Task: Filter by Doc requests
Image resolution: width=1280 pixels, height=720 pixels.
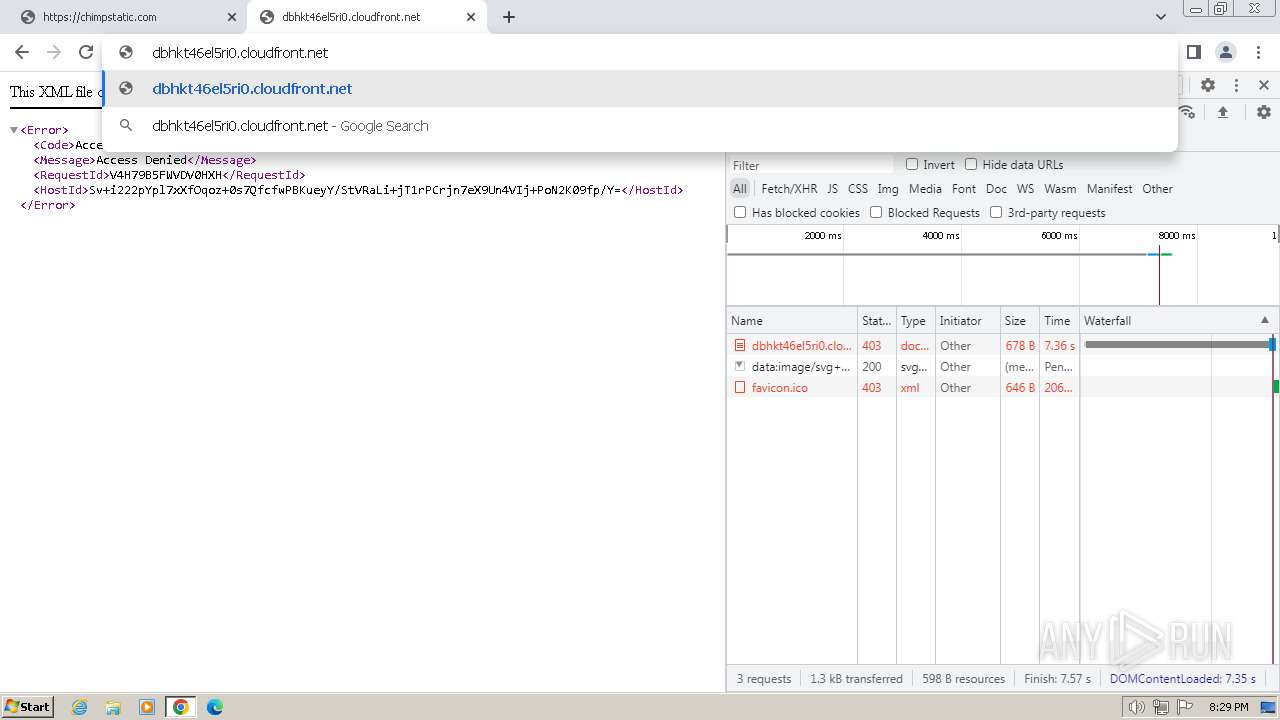Action: 996,189
